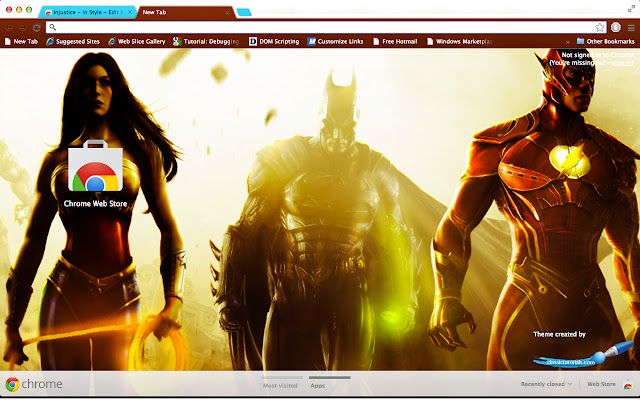Click the yellow minimize window button
The height and width of the screenshot is (400, 640).
click(x=19, y=9)
